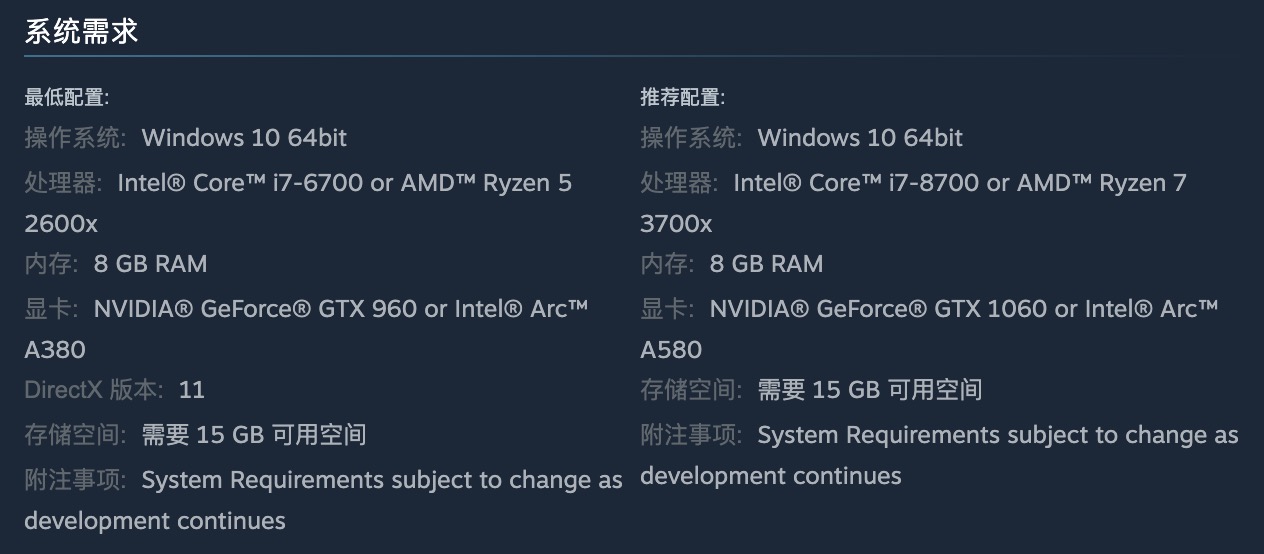Viewport: 1264px width, 554px height.
Task: Click the Arc A380 text
Action: (306, 329)
